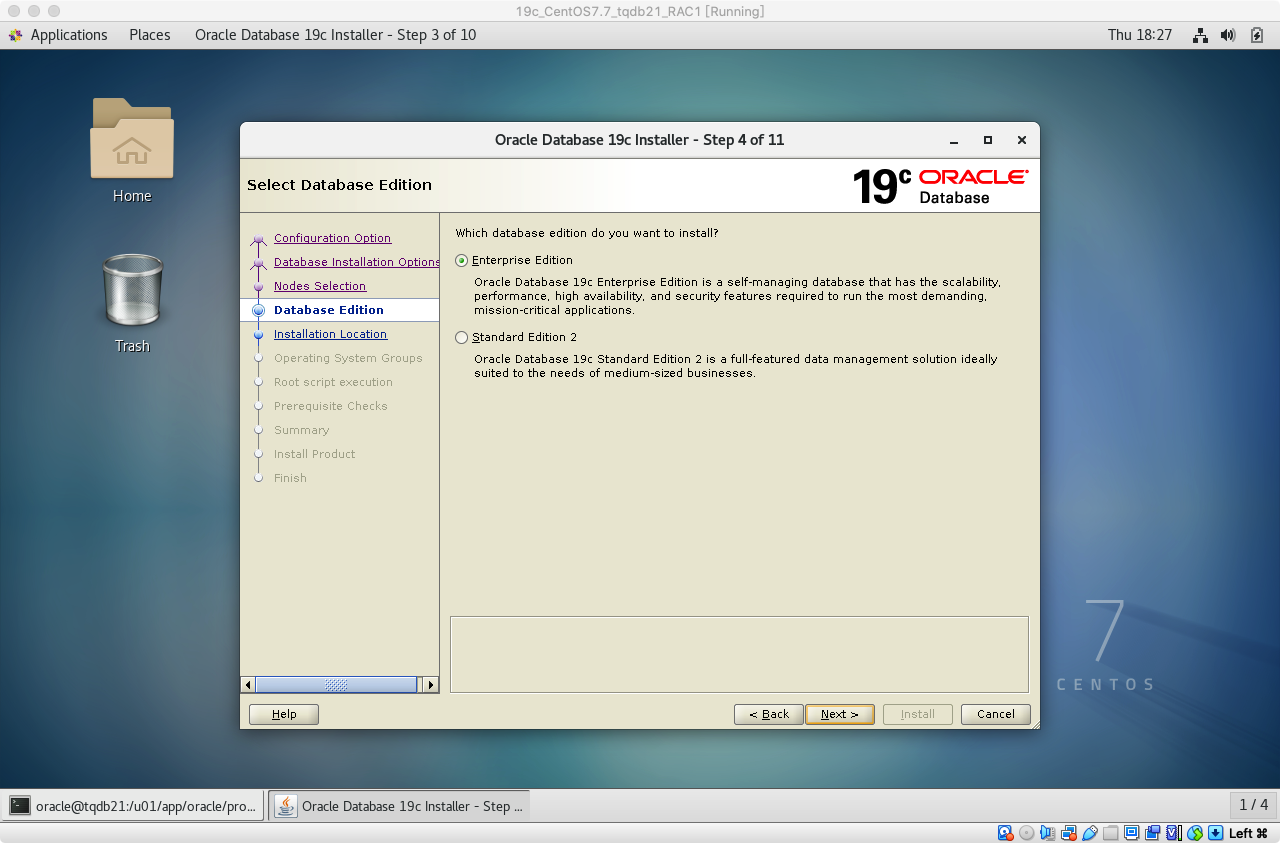1280x843 pixels.
Task: Click the Next button
Action: point(840,714)
